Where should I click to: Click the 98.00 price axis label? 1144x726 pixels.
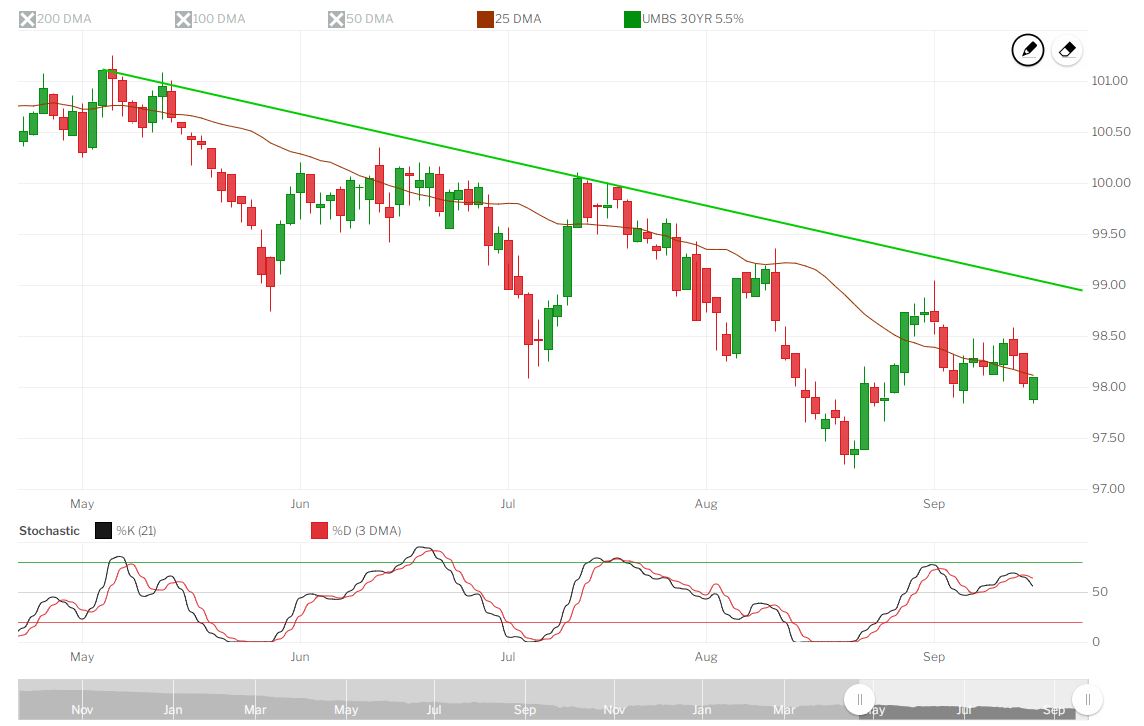pyautogui.click(x=1108, y=387)
